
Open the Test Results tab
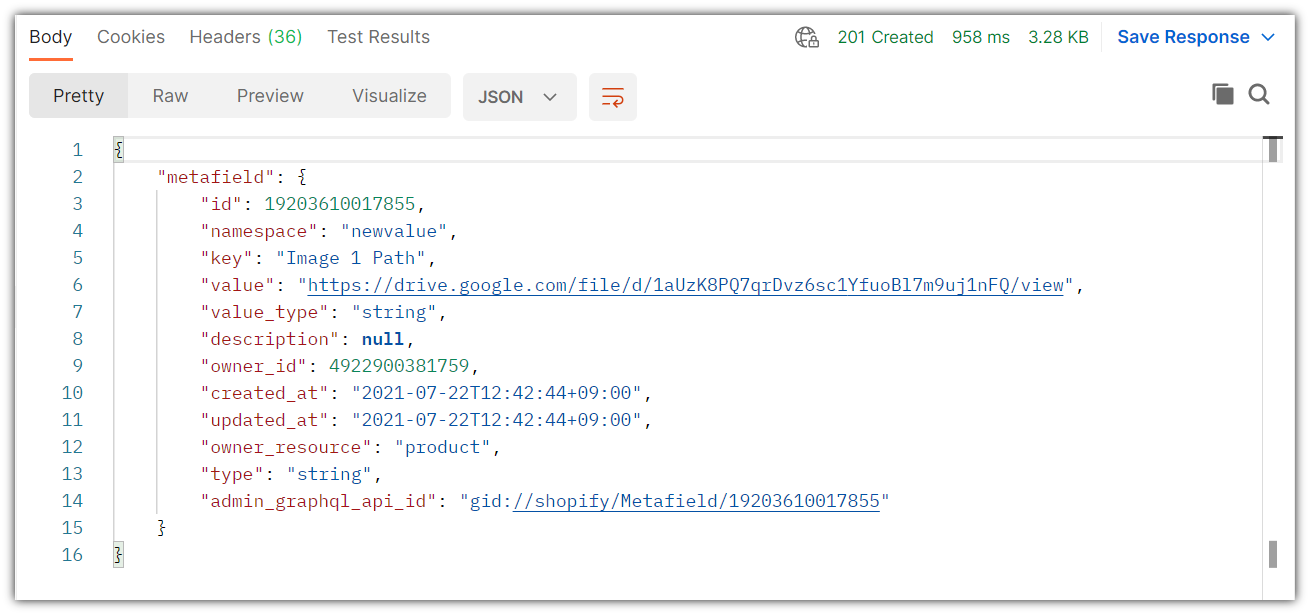pos(378,36)
